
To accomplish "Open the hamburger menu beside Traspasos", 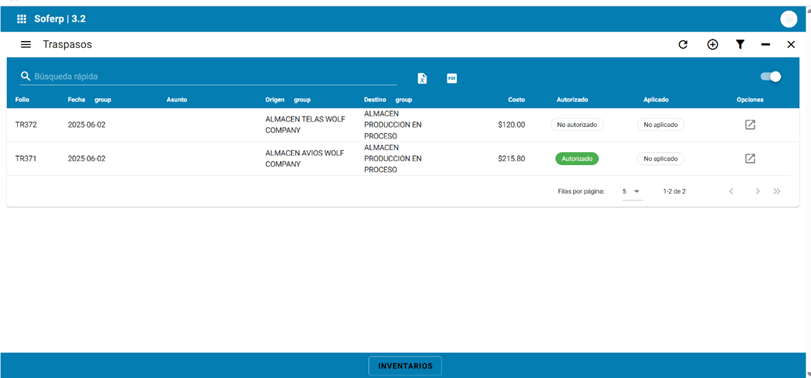I will pos(26,44).
